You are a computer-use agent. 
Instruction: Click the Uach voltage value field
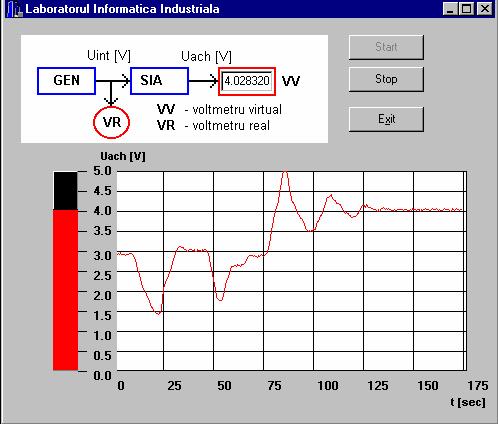(x=247, y=81)
